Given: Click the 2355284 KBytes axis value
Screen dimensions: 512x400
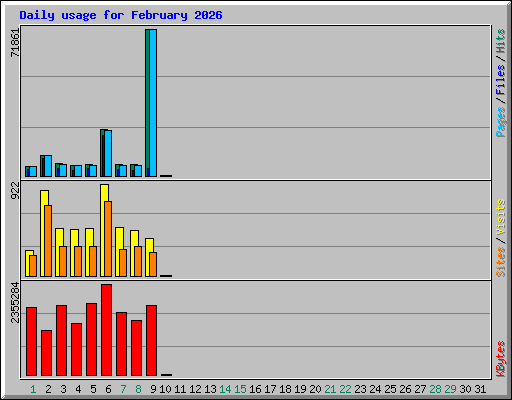Looking at the screenshot, I should click(15, 303).
